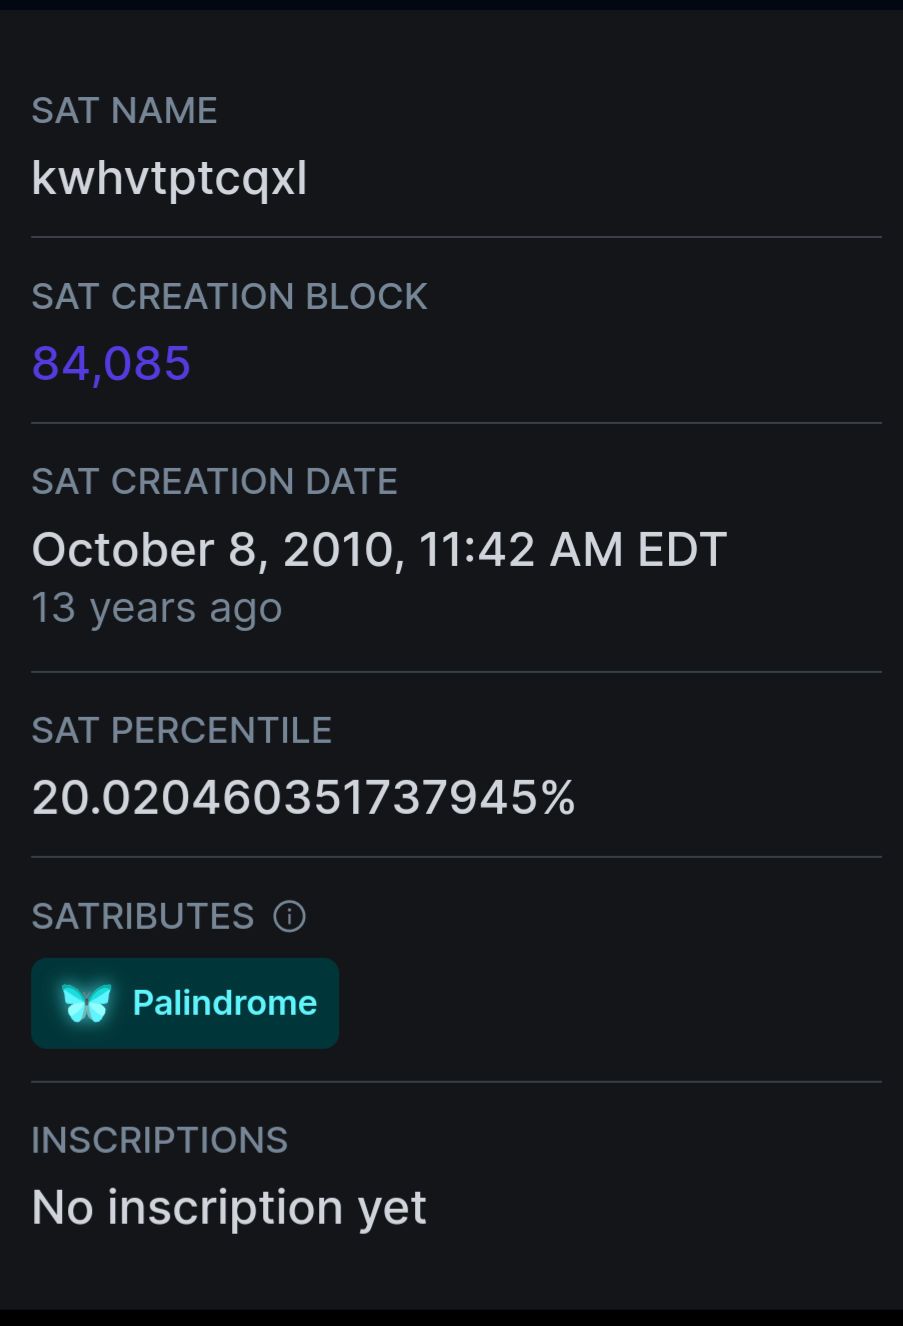The width and height of the screenshot is (903, 1326).
Task: Click the INSCRIPTIONS heading
Action: pyautogui.click(x=159, y=1140)
